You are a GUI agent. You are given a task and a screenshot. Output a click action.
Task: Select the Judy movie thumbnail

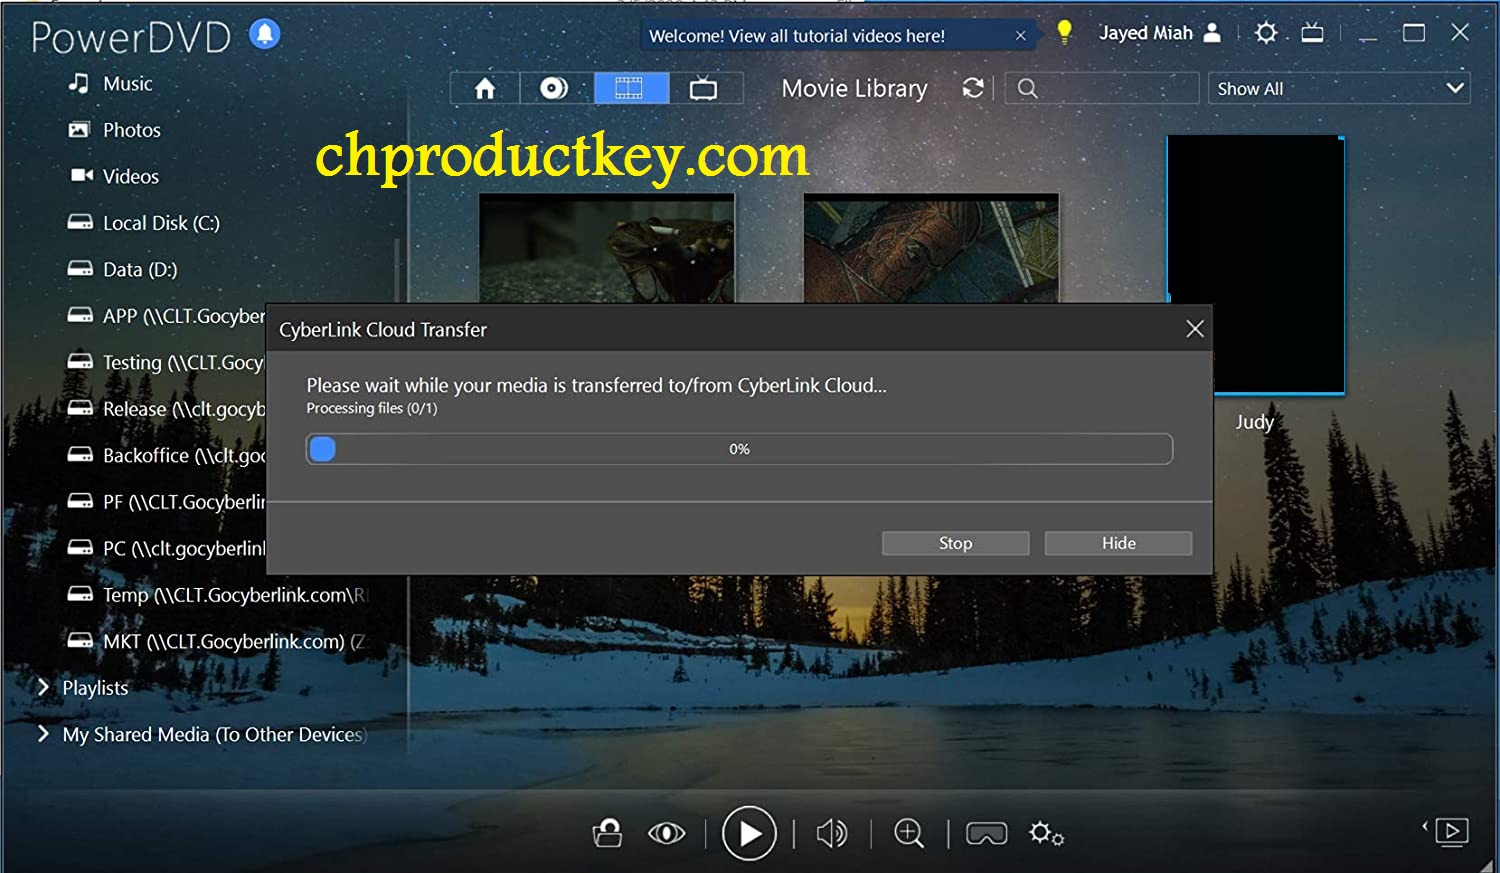point(1255,266)
